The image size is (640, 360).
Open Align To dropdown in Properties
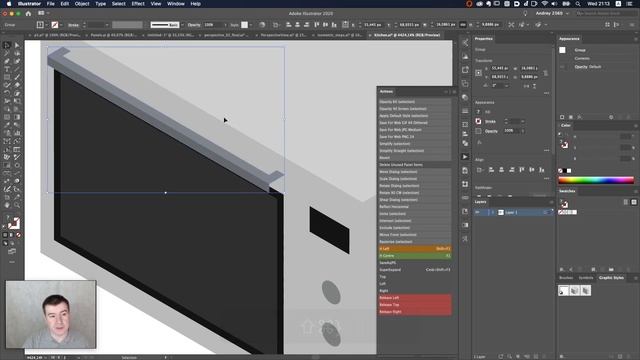click(480, 169)
